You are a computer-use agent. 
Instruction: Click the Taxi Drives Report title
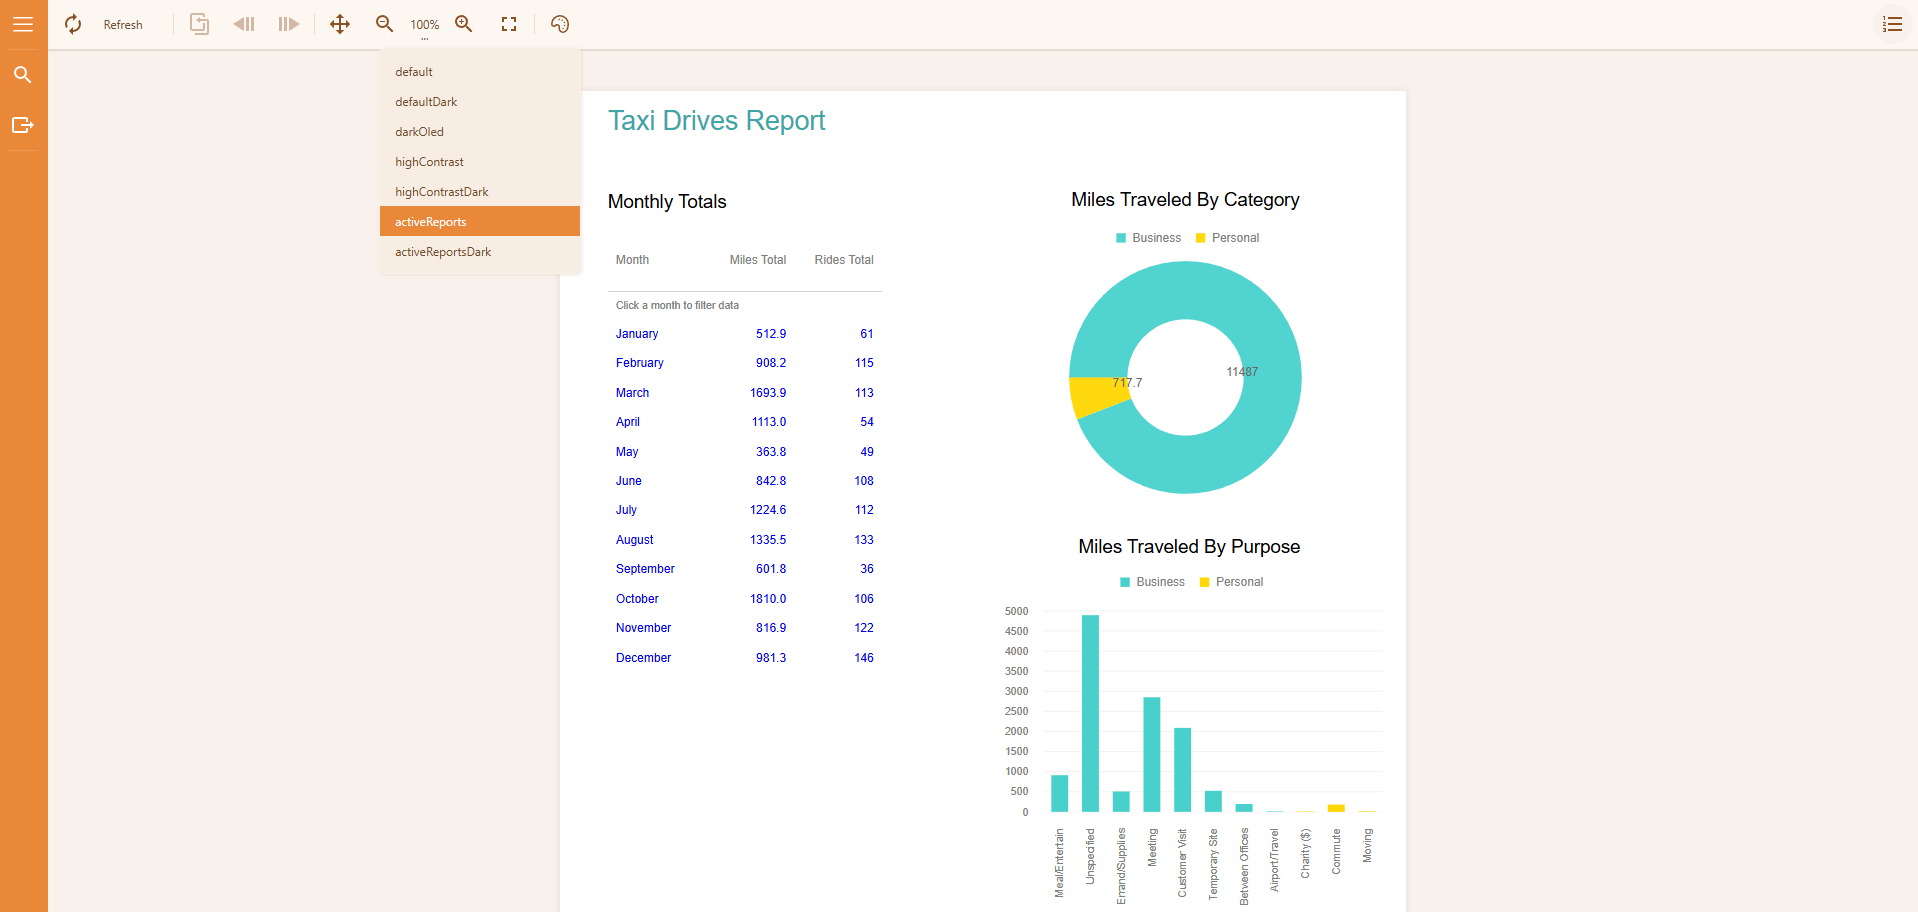coord(716,121)
